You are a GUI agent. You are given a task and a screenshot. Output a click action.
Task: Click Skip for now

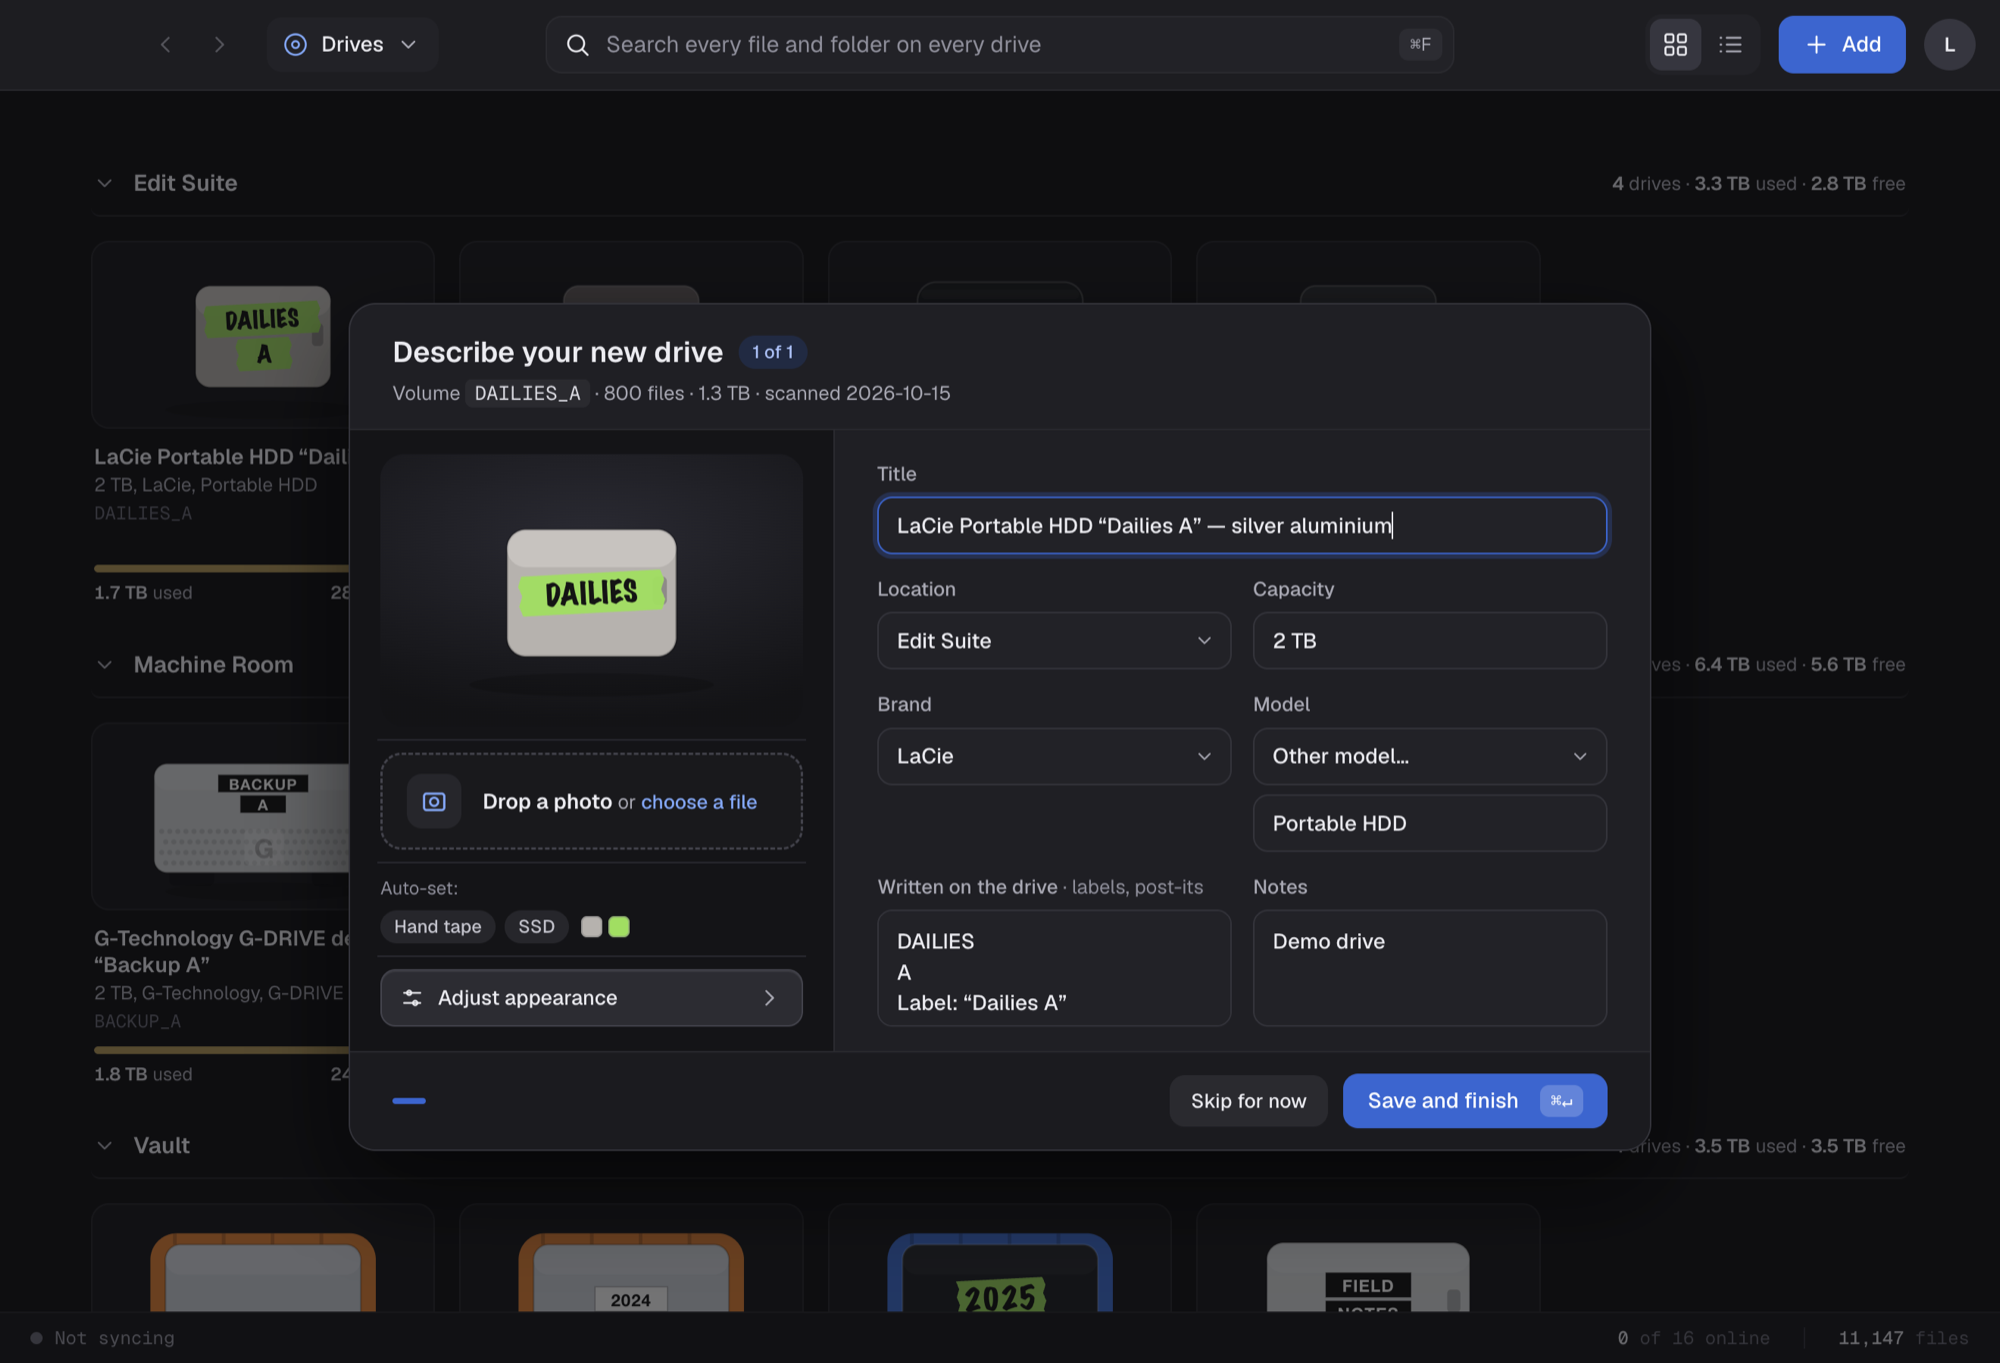coord(1248,1100)
